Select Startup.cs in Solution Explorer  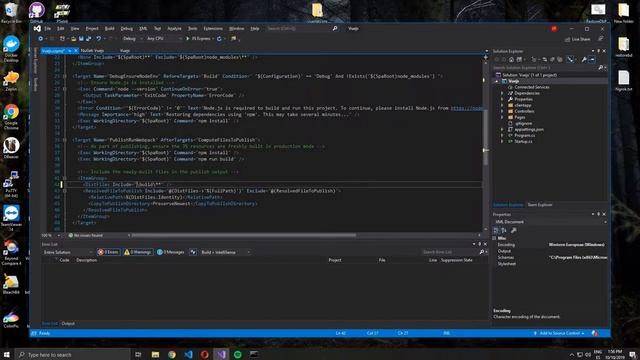pos(523,141)
